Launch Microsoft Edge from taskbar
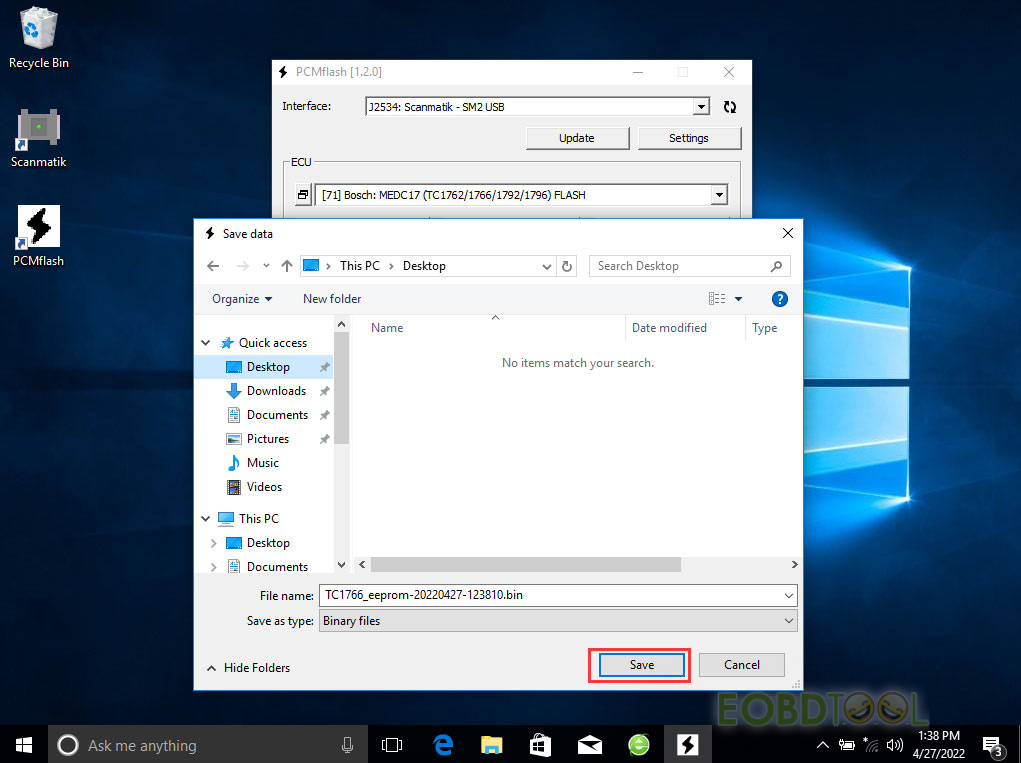Image resolution: width=1021 pixels, height=763 pixels. click(x=443, y=745)
